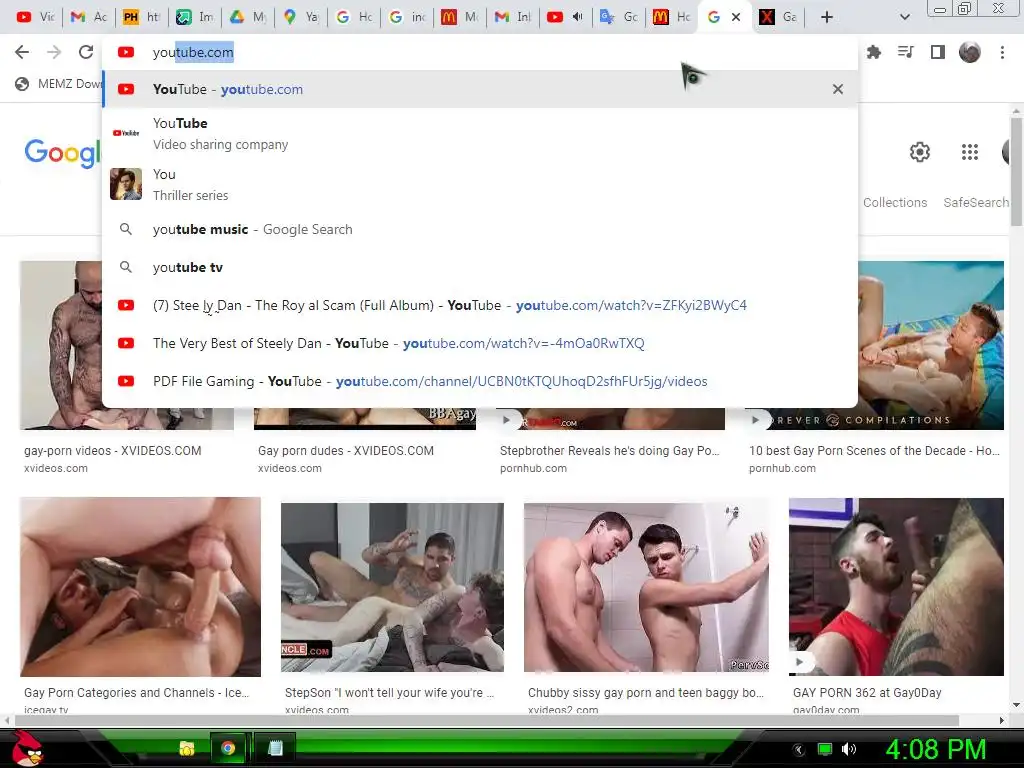
Task: Switch to the Google Drive tab
Action: (248, 17)
